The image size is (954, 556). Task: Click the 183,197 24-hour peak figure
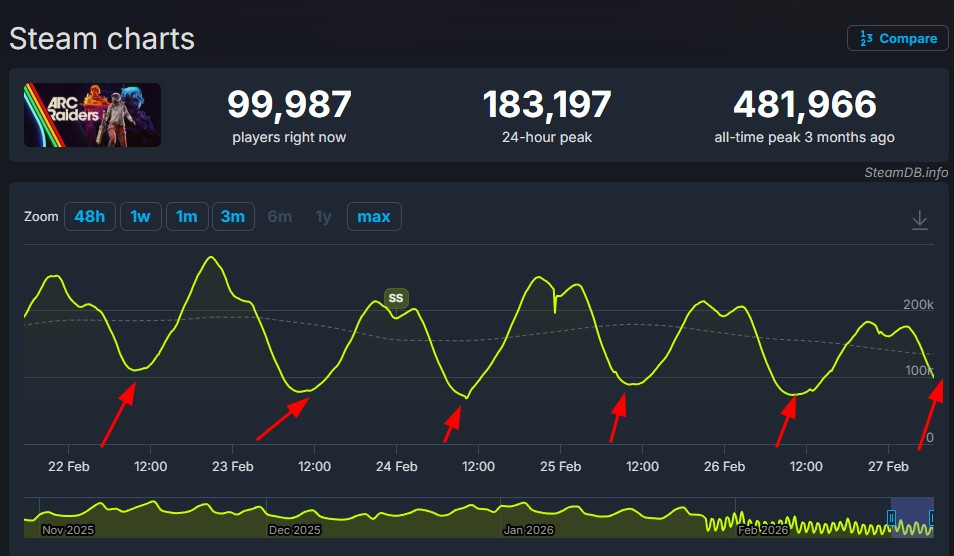point(547,104)
